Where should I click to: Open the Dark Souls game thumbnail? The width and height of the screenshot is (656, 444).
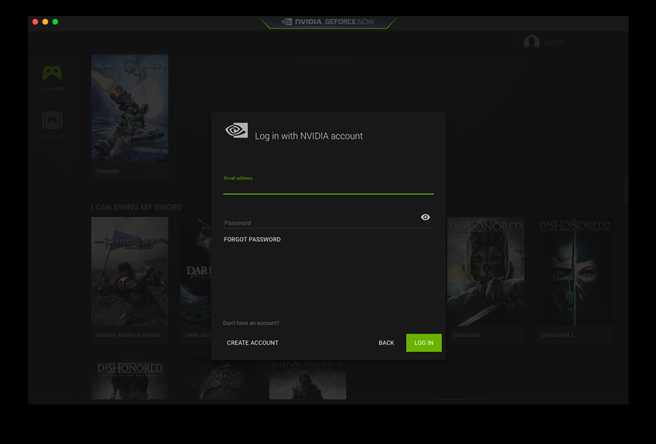pos(197,272)
